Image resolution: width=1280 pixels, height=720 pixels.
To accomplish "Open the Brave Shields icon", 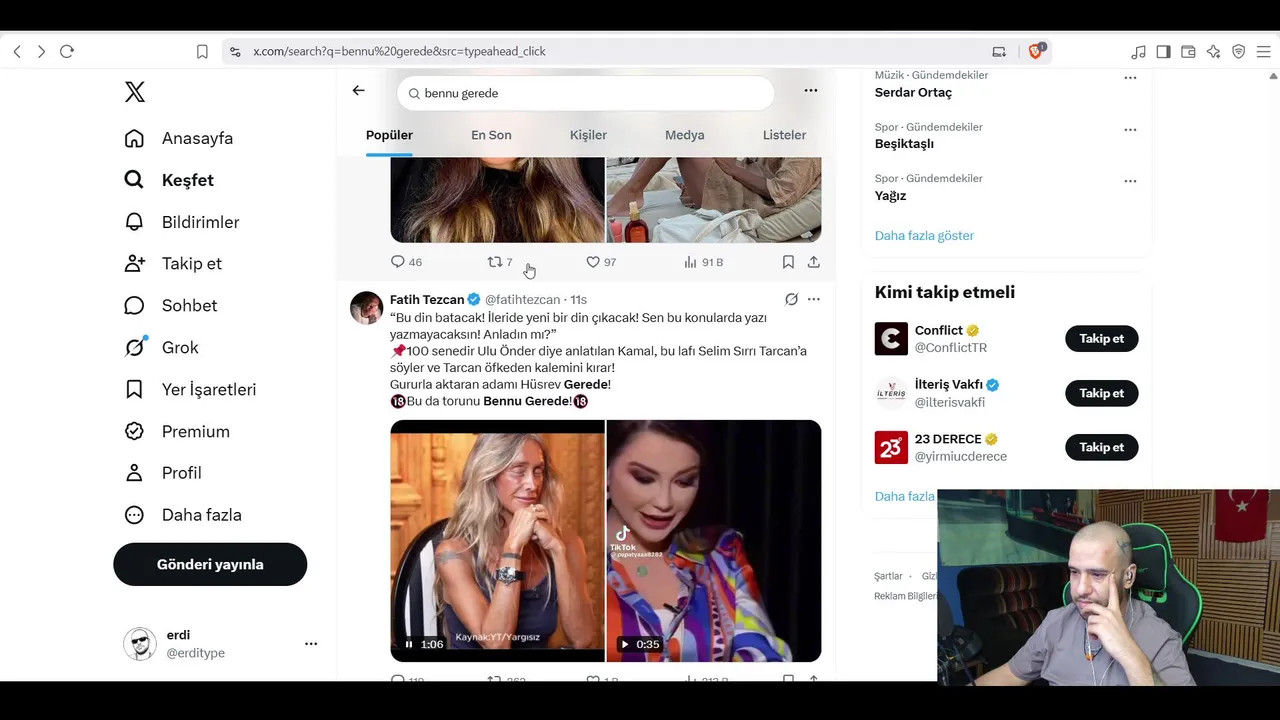I will [1036, 51].
